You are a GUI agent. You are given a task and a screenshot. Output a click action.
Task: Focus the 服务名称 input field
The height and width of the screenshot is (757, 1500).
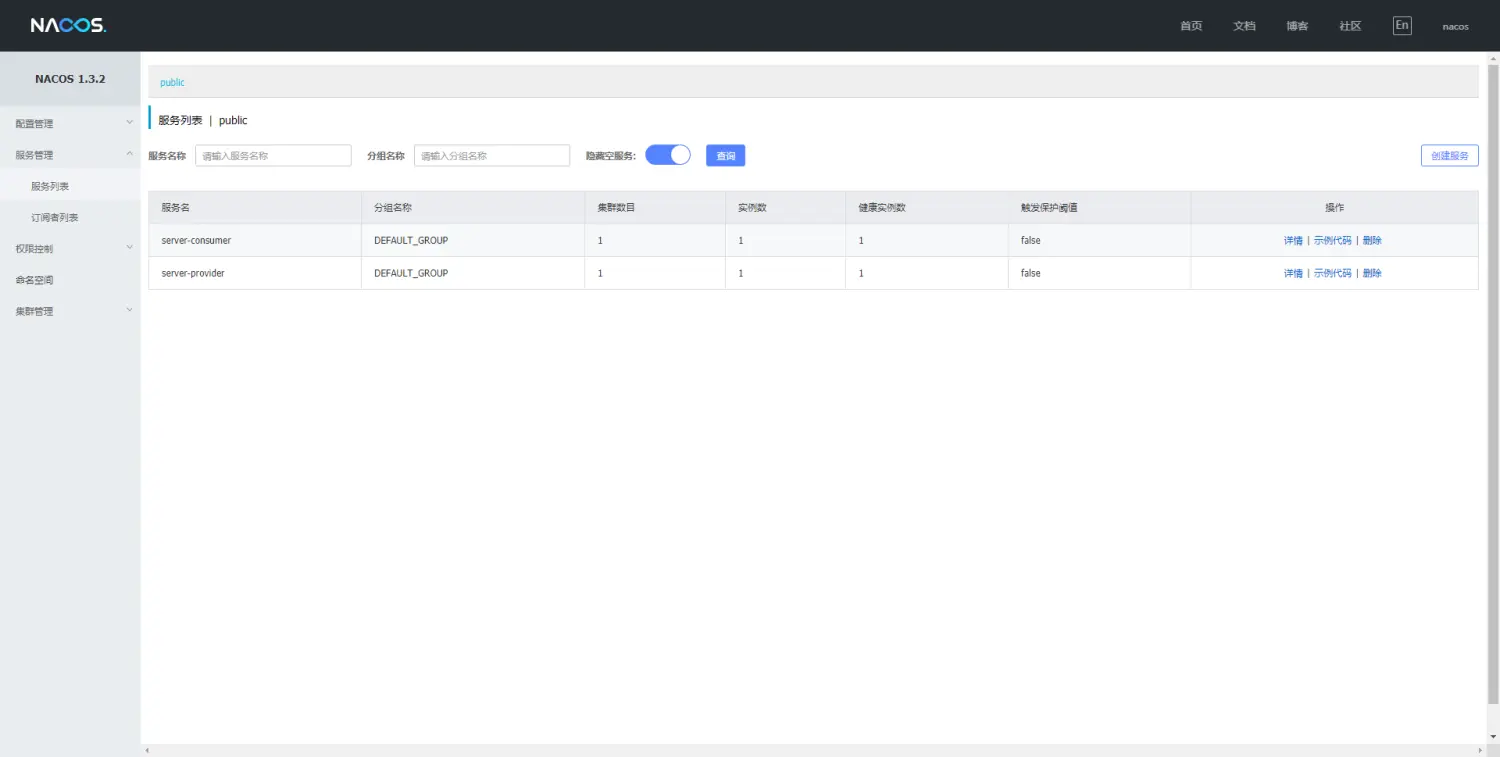coord(273,155)
